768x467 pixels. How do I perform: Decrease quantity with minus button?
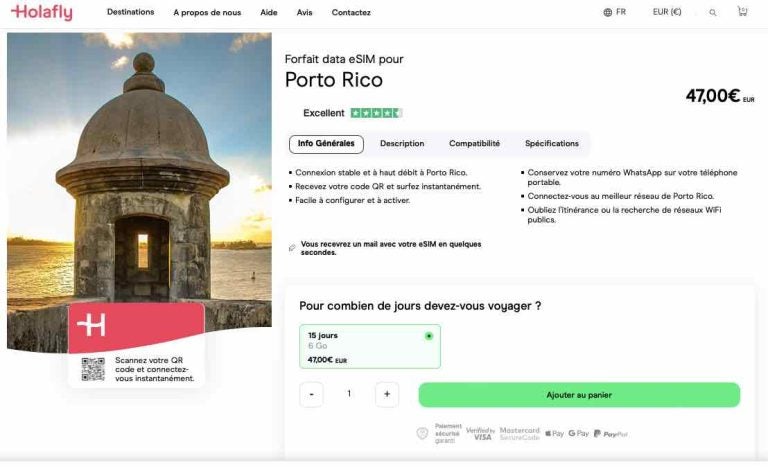click(312, 394)
